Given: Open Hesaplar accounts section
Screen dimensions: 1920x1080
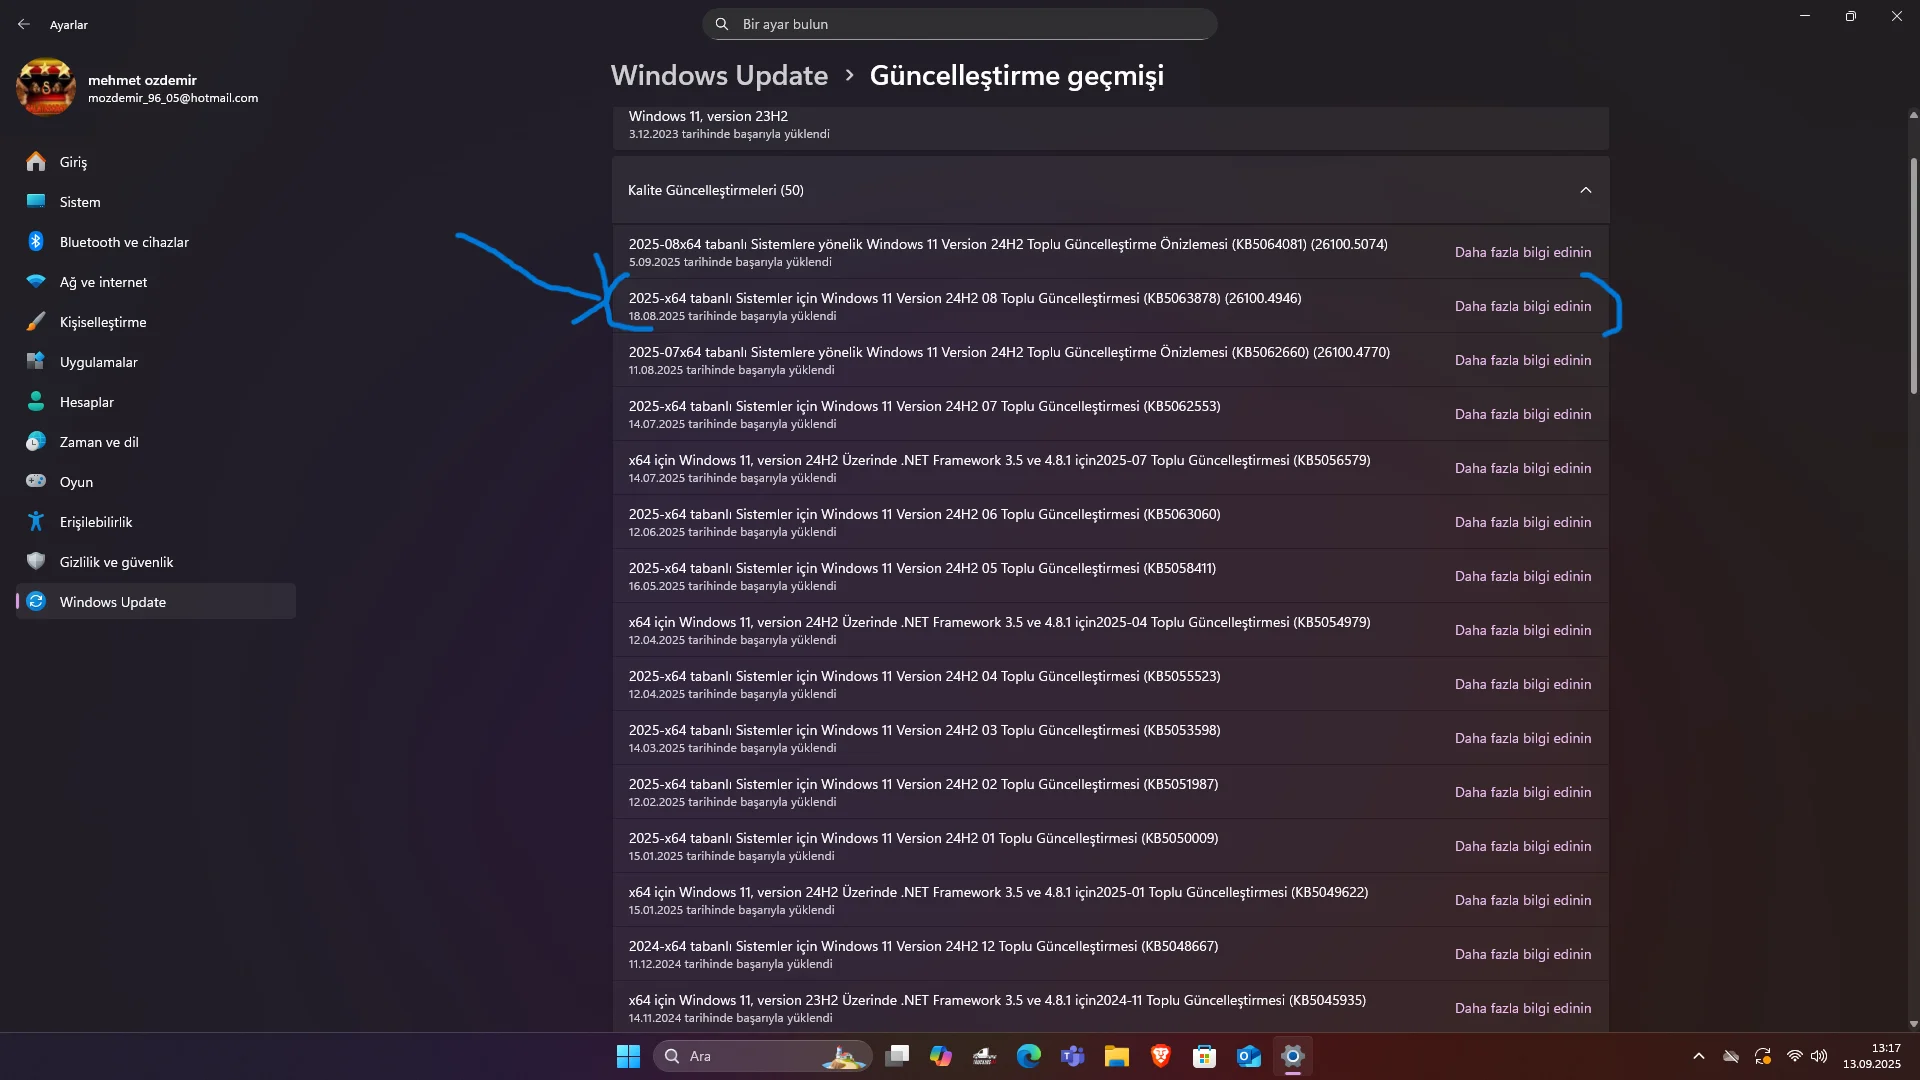Looking at the screenshot, I should pyautogui.click(x=86, y=402).
